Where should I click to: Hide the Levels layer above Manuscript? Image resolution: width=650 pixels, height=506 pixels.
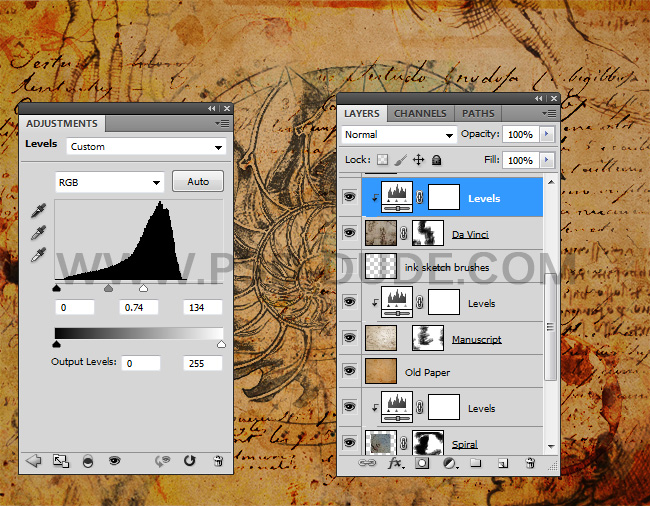point(349,301)
